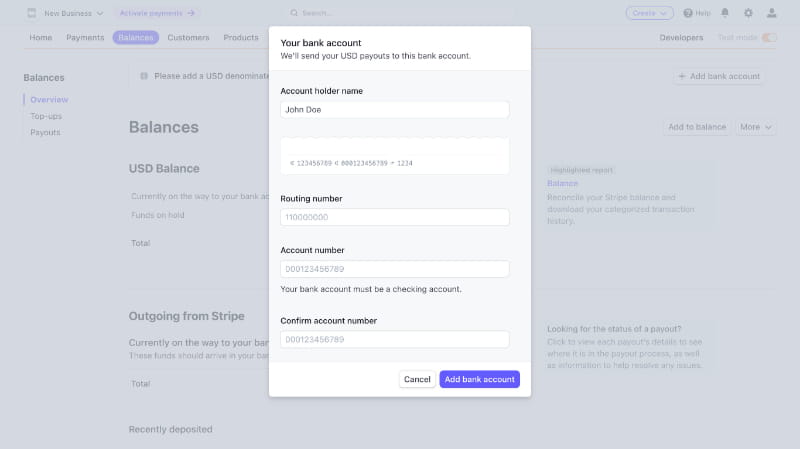Viewport: 800px width, 449px height.
Task: Select Payouts in the Balances sidebar
Action: point(45,132)
